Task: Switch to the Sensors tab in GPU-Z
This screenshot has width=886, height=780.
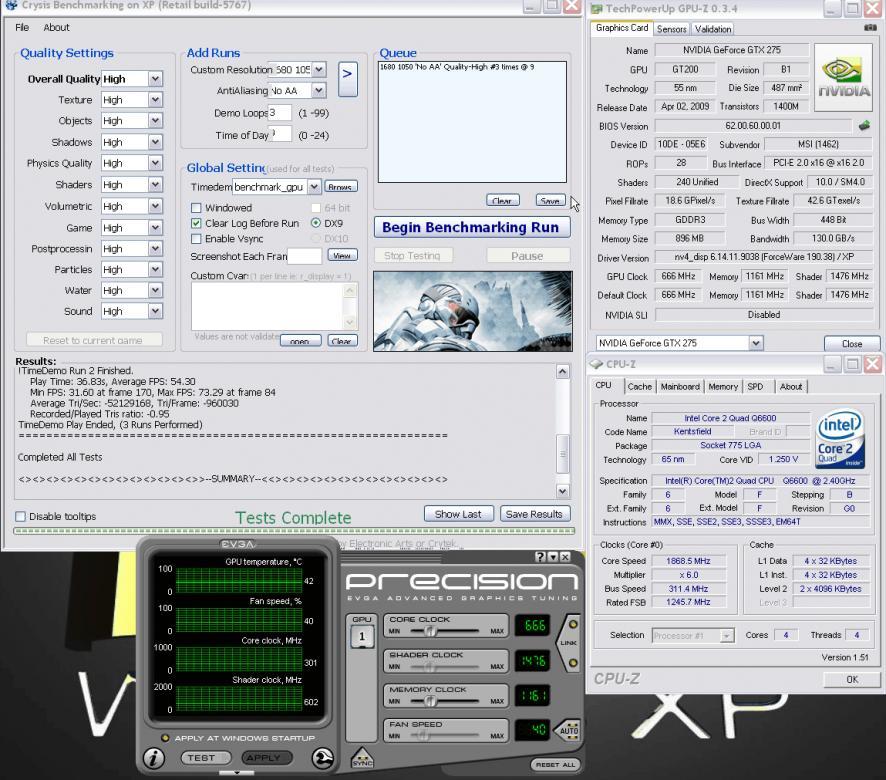Action: pos(671,29)
